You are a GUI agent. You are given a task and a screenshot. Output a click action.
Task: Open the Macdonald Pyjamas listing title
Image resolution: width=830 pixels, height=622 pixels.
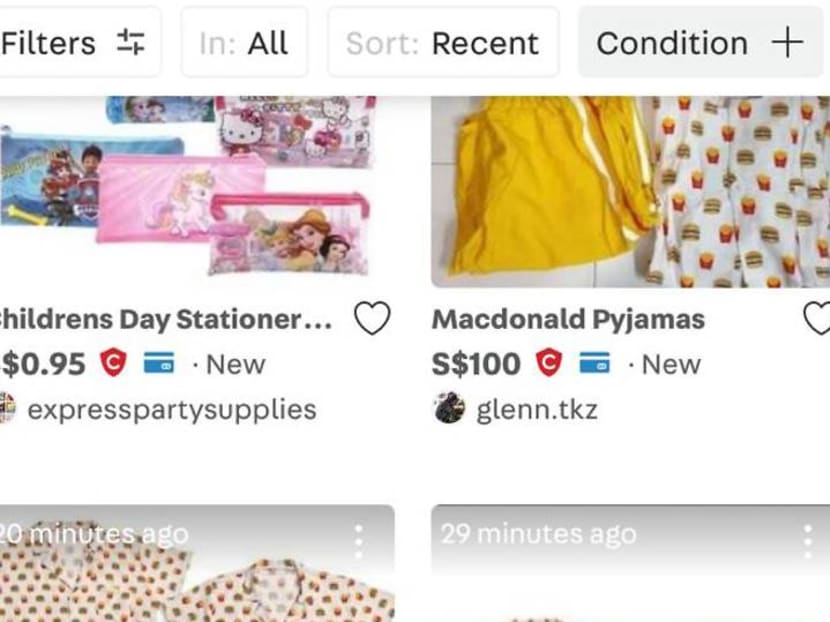568,319
